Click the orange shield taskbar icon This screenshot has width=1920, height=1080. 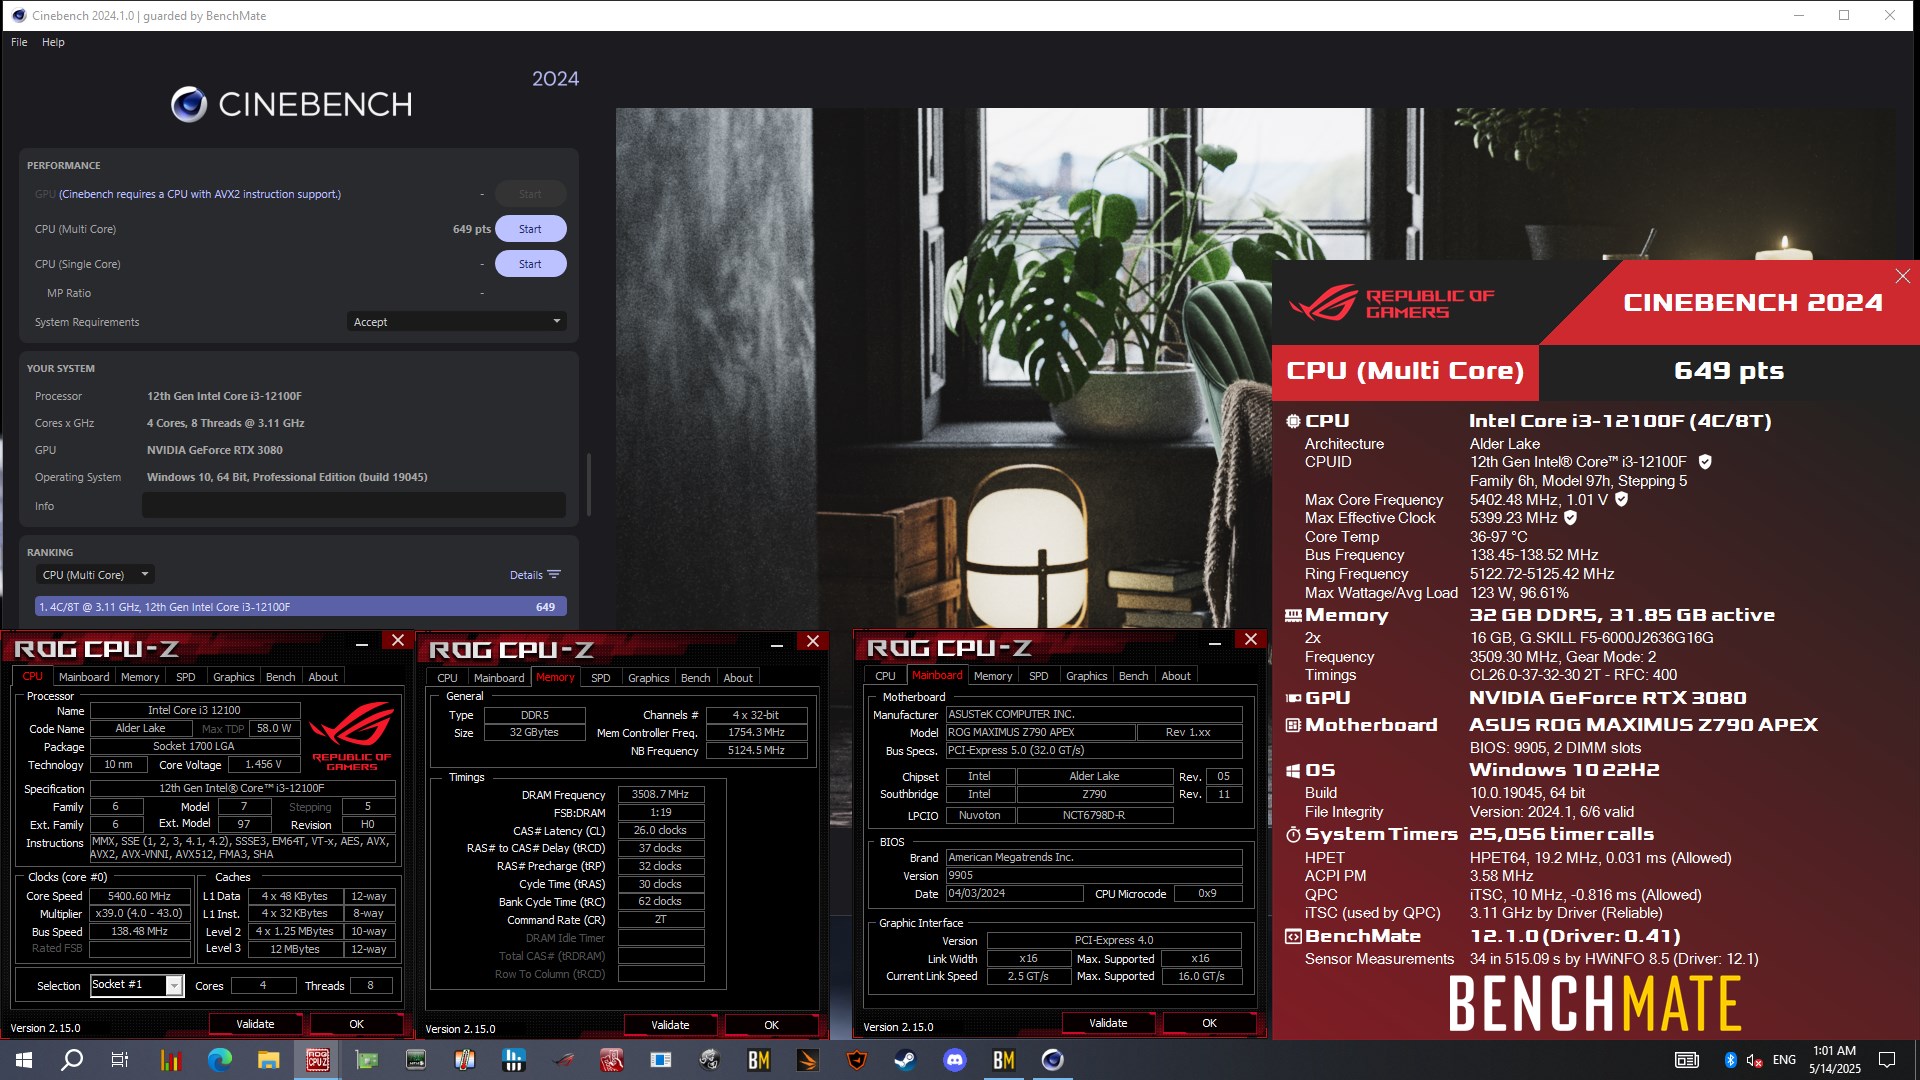click(x=857, y=1060)
